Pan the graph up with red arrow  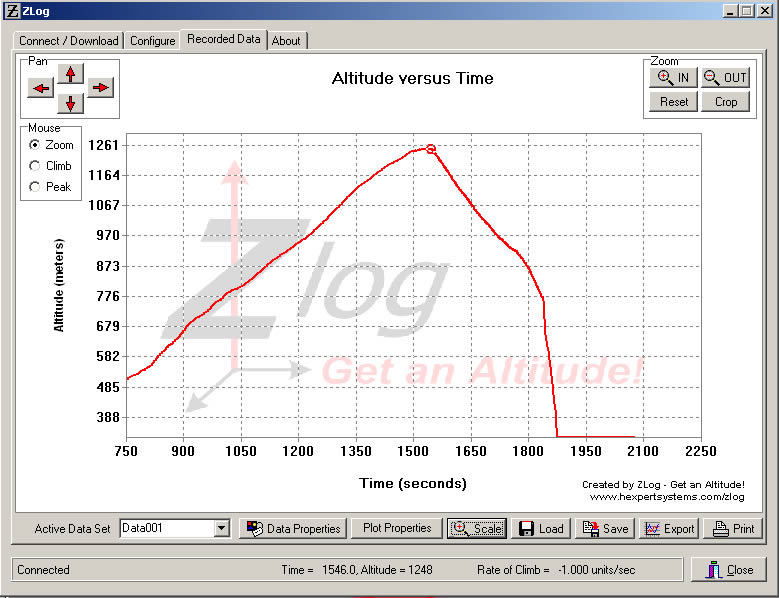(70, 73)
